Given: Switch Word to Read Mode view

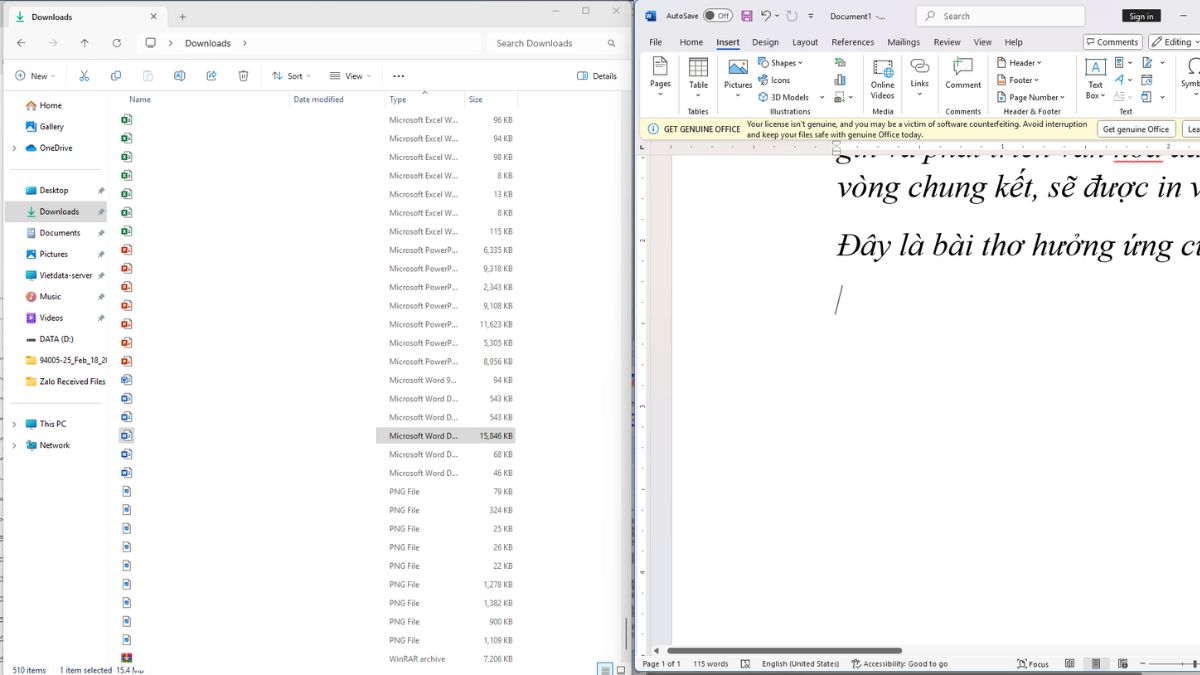Looking at the screenshot, I should tap(1069, 664).
